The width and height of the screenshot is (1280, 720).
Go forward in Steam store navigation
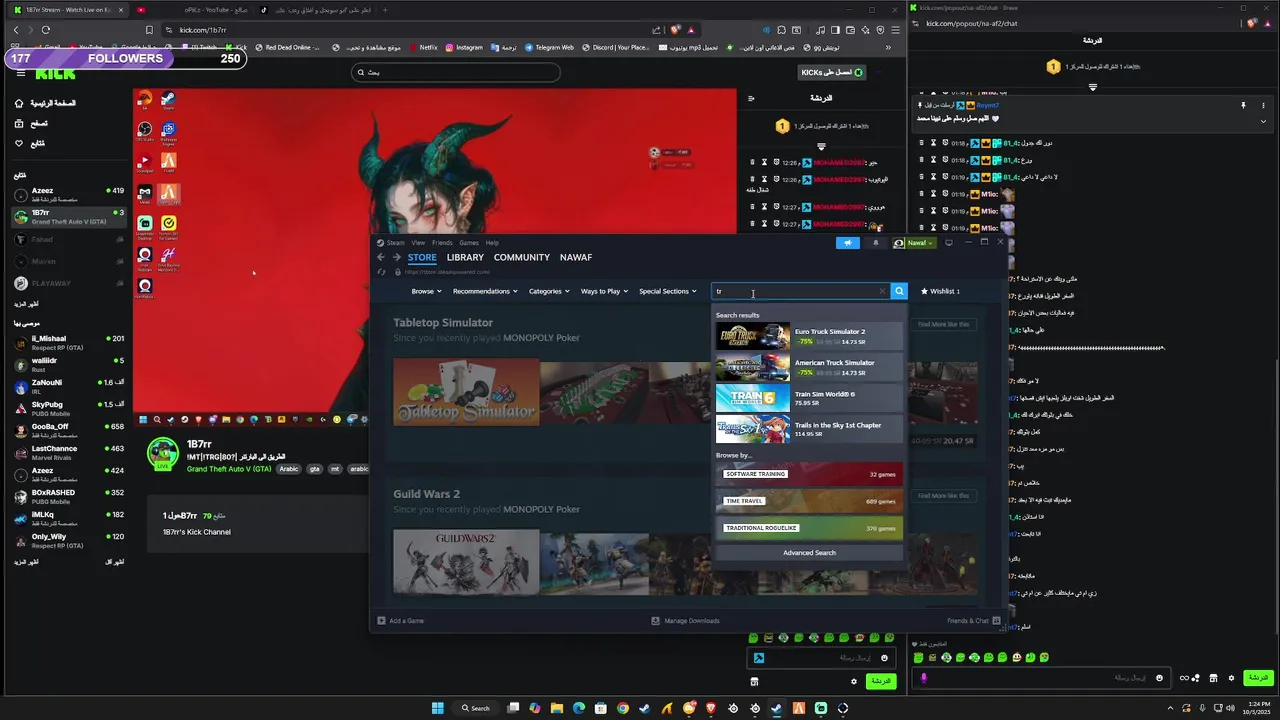tap(396, 257)
